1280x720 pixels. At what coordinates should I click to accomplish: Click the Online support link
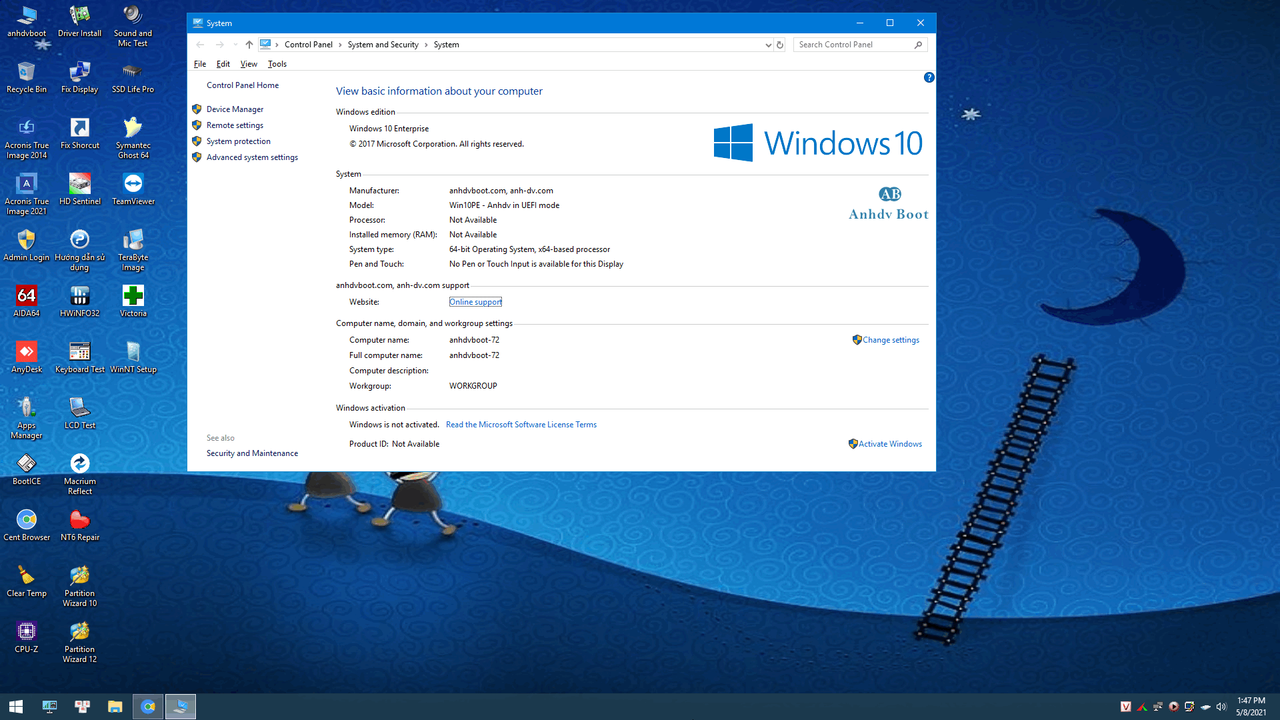475,301
